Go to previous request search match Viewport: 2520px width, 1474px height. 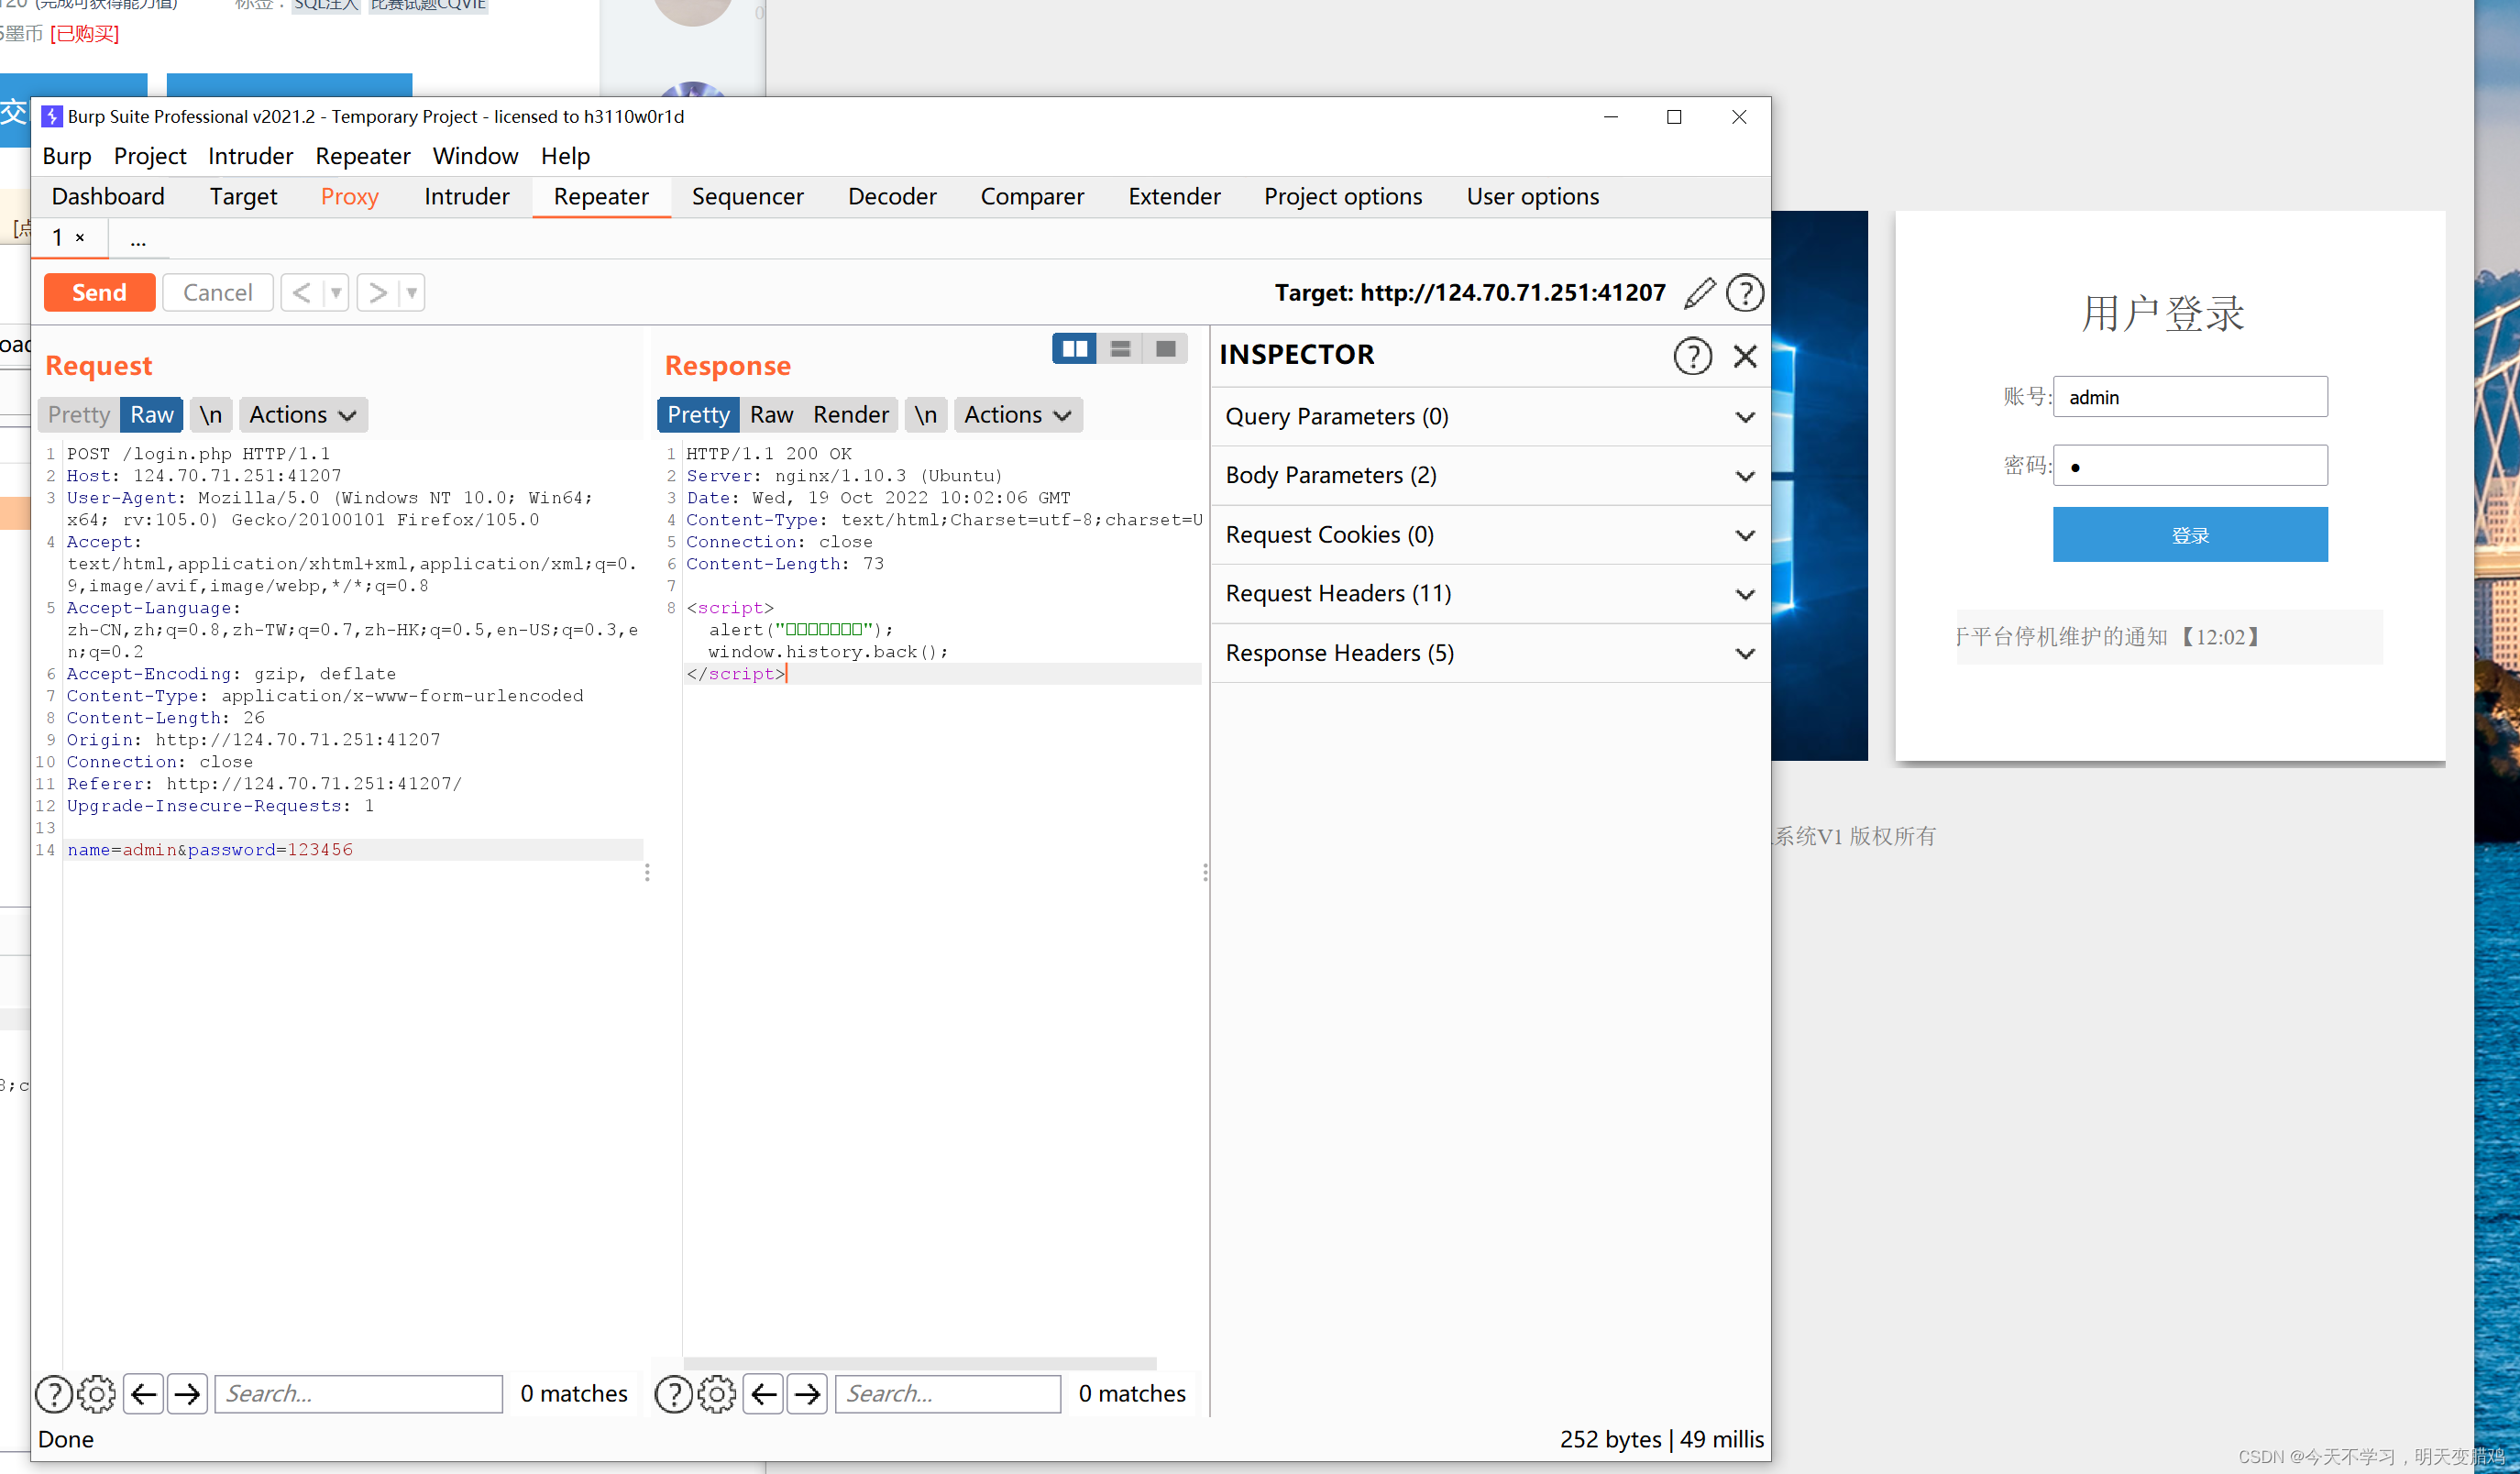tap(143, 1393)
